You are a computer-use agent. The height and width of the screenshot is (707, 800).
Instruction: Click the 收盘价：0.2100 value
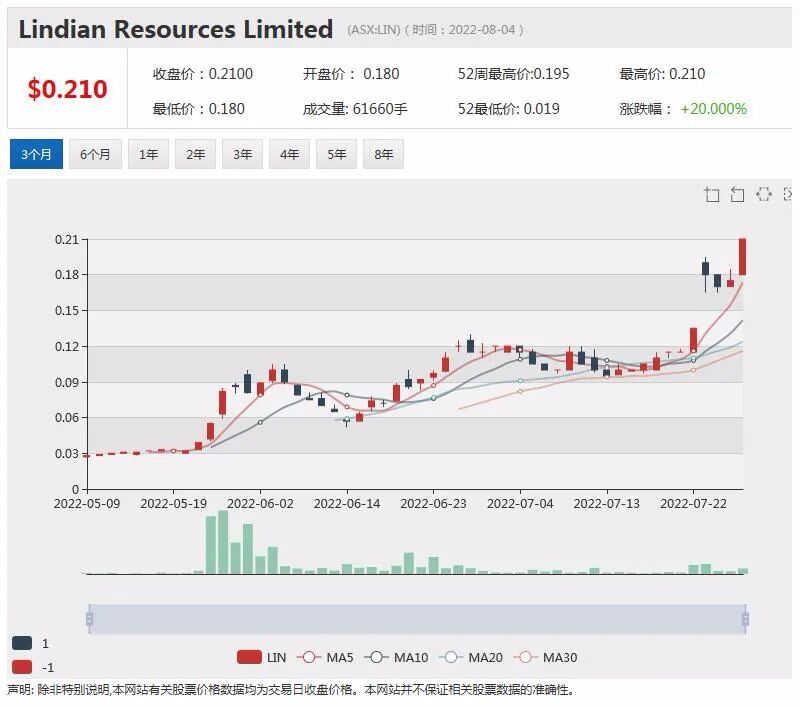click(203, 74)
